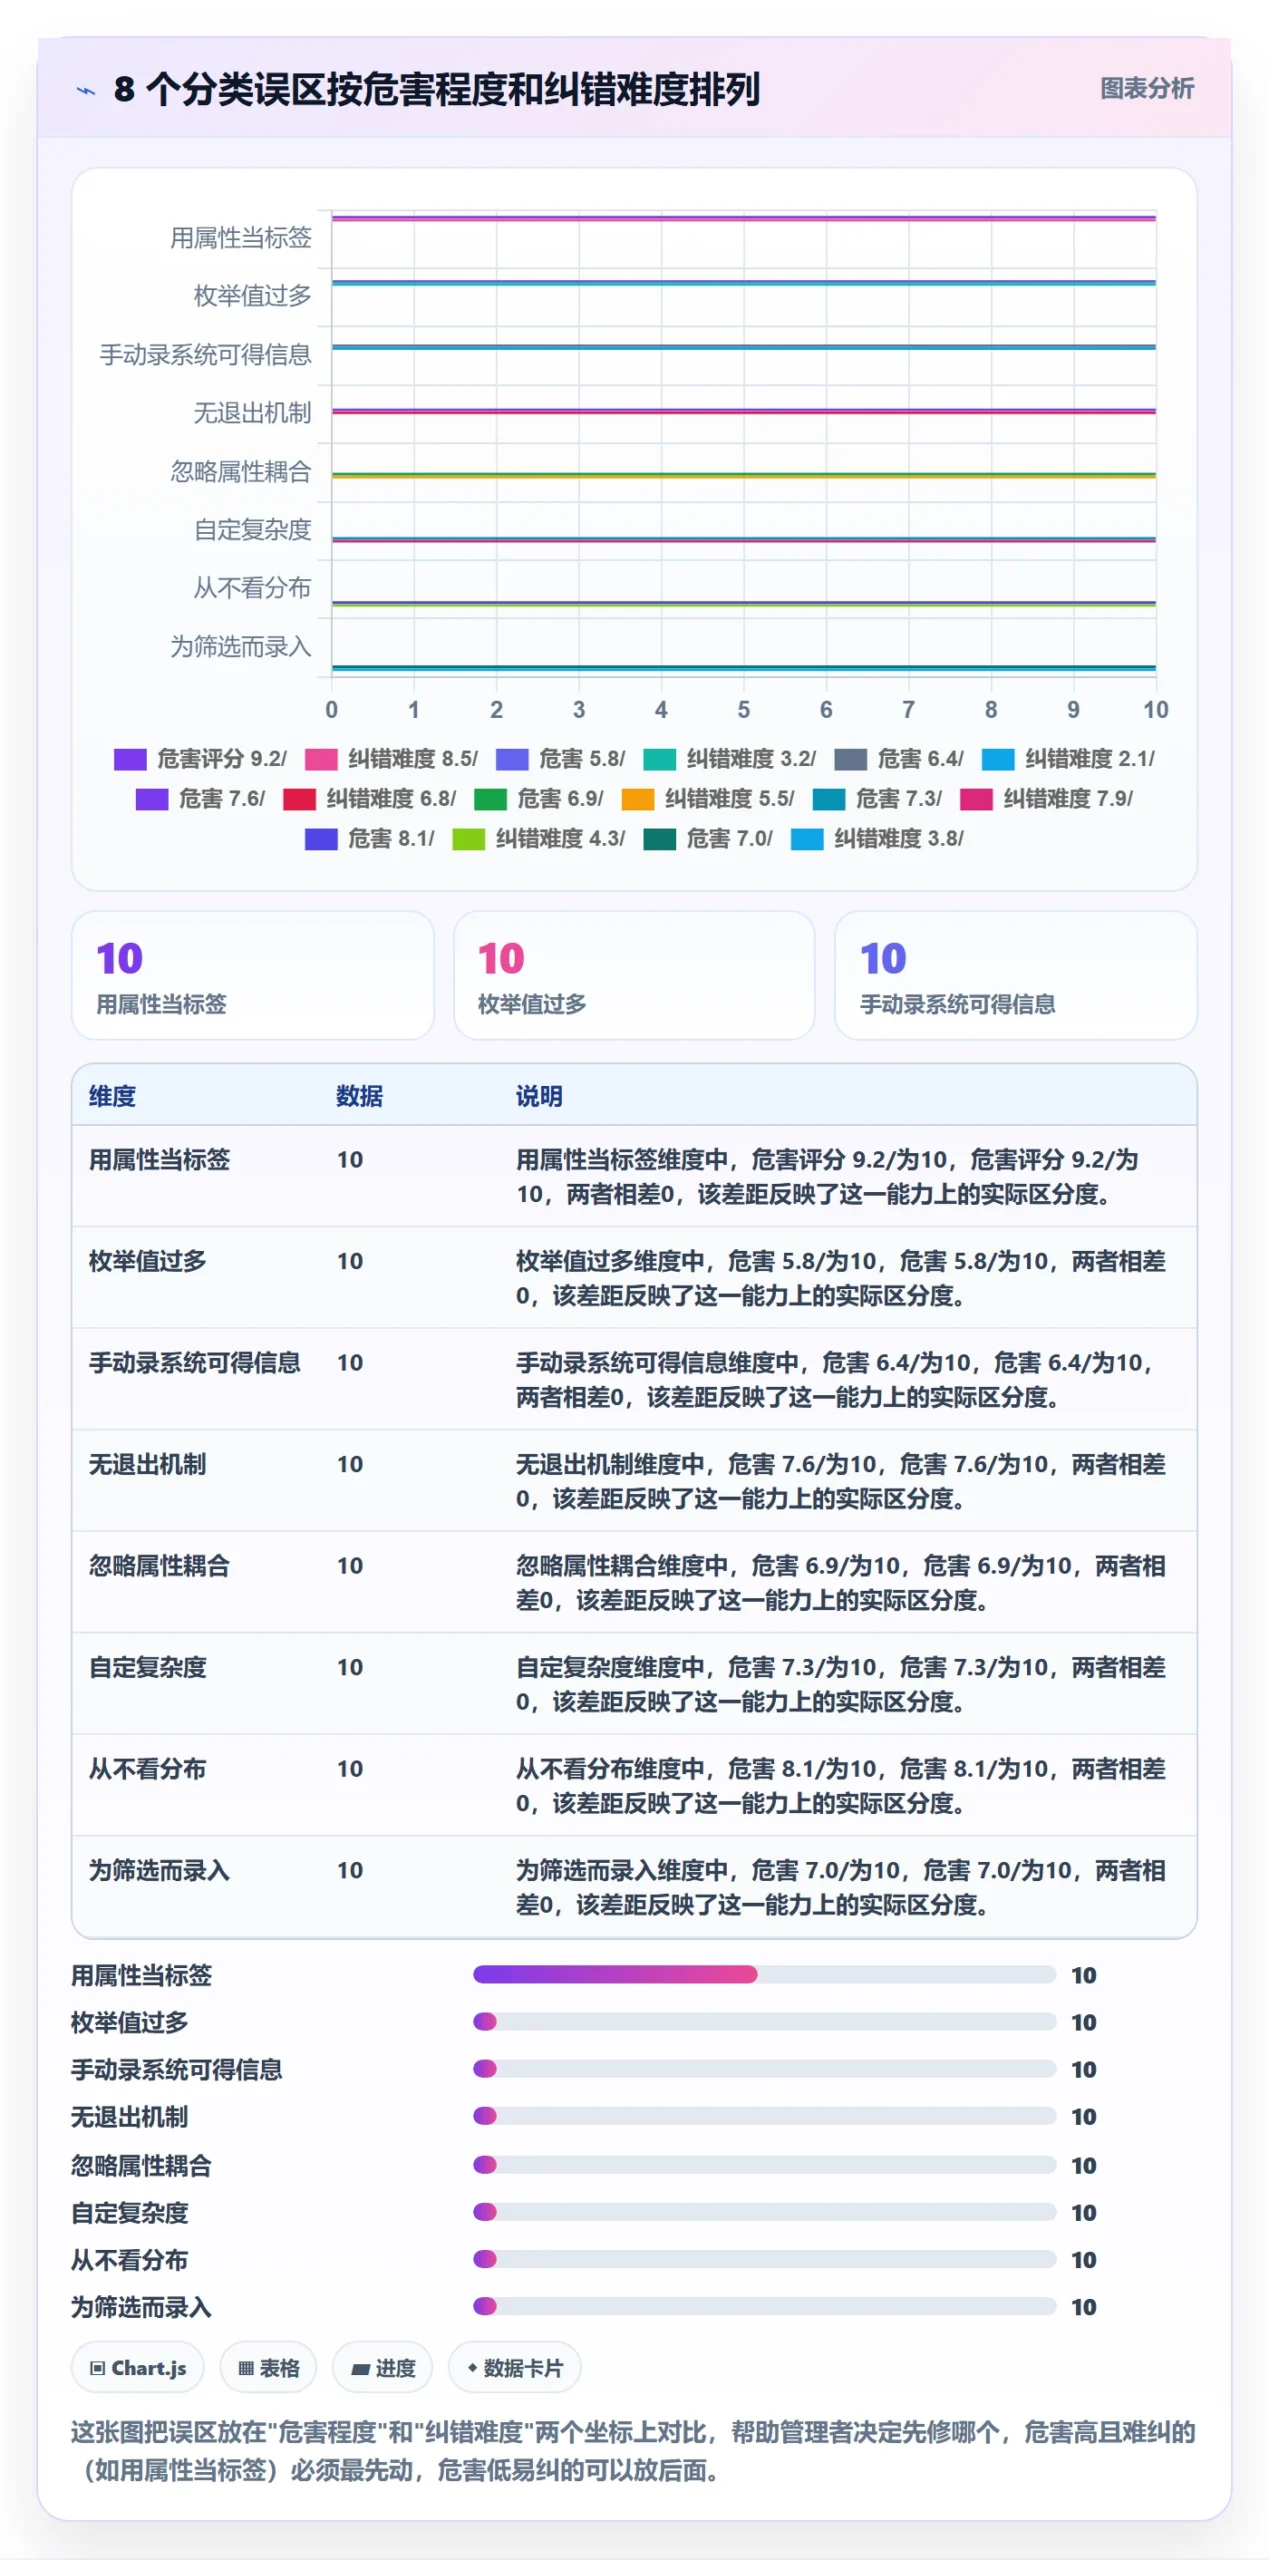The height and width of the screenshot is (2560, 1269).
Task: Toggle the 纠错难度 8.5/ legend entry
Action: point(391,759)
